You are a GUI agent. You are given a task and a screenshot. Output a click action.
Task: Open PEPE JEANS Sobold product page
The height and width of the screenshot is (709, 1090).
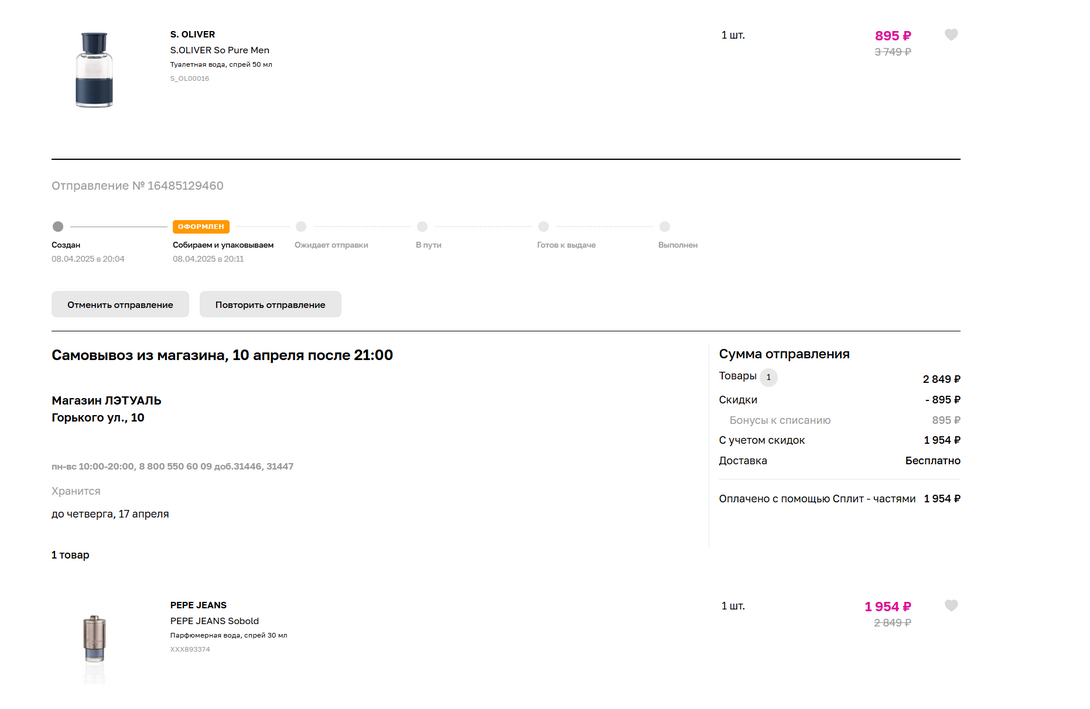pyautogui.click(x=214, y=621)
